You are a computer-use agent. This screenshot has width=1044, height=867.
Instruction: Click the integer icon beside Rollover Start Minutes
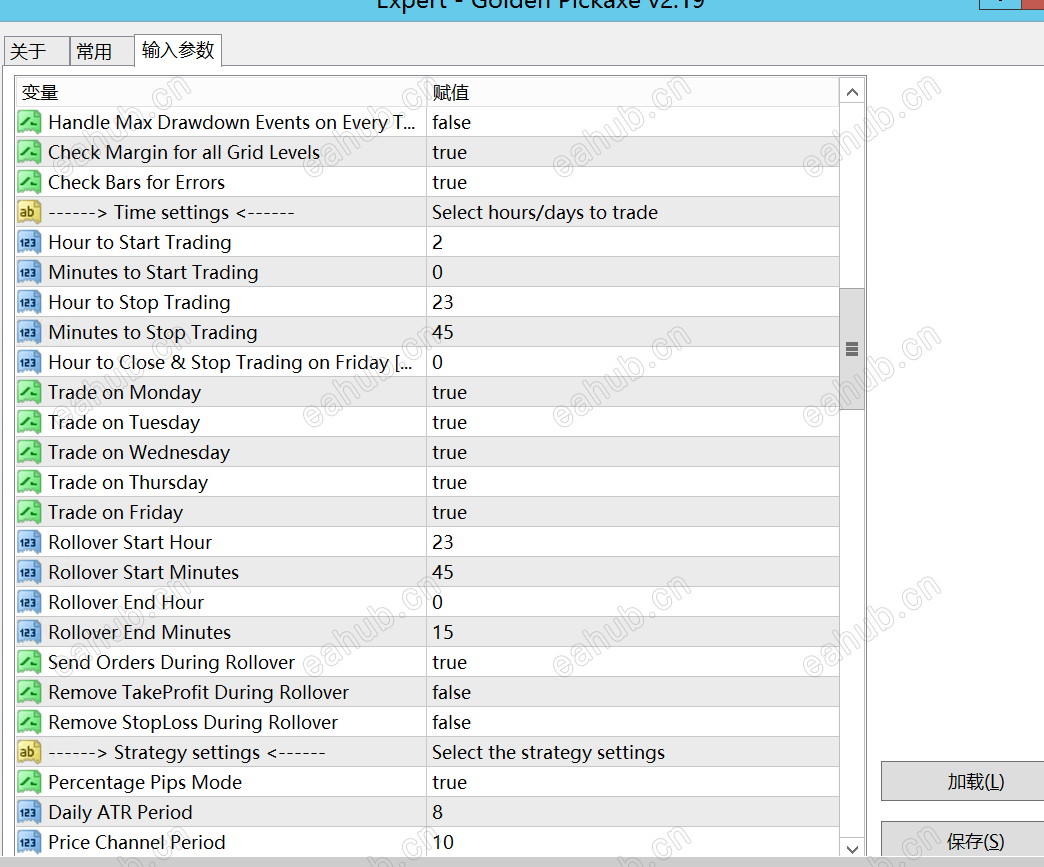pos(29,572)
